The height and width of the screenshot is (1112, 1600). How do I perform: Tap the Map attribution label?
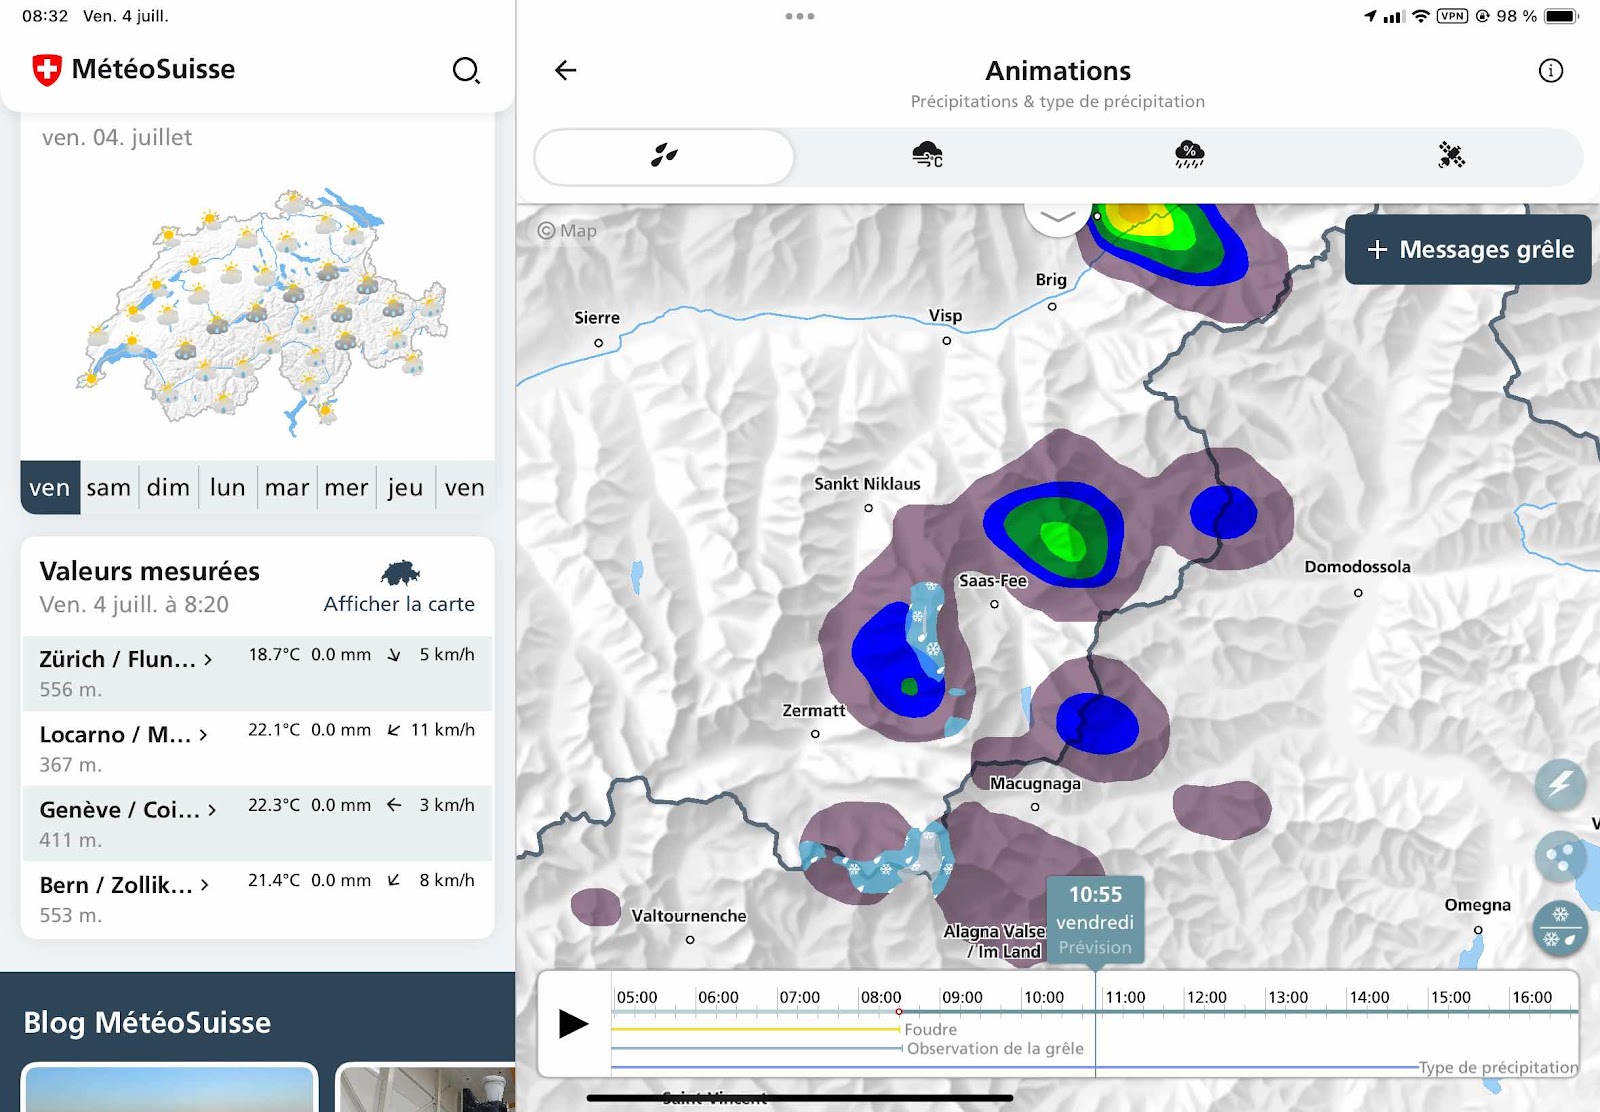[567, 231]
